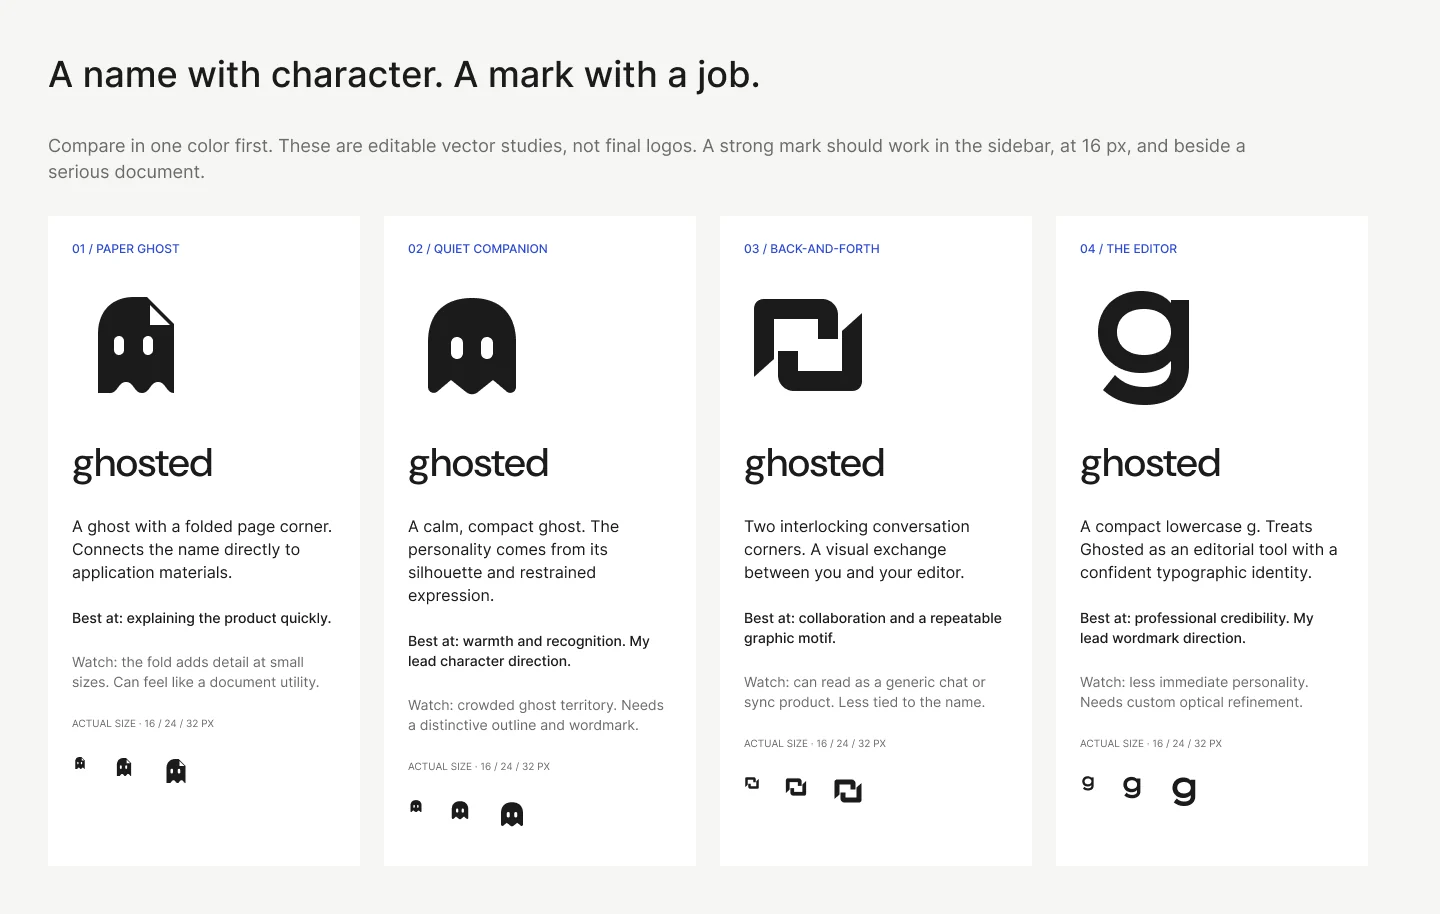Click 'A compact lowercase g' description
Viewport: 1440px width, 914px height.
1208,549
